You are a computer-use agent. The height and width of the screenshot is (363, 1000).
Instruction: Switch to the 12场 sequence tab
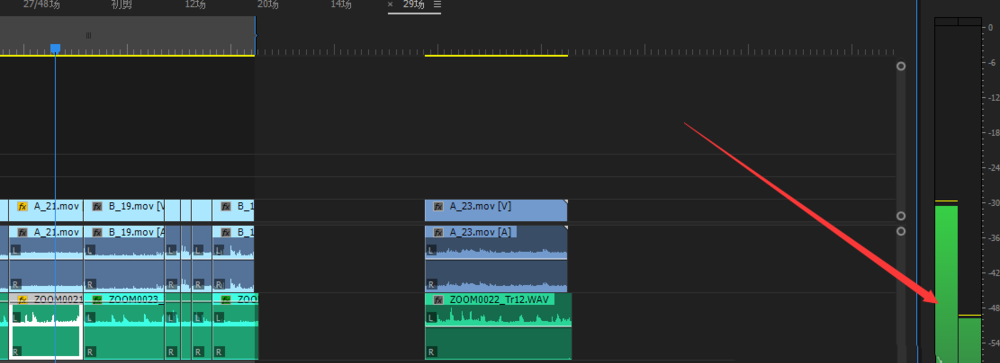(195, 4)
